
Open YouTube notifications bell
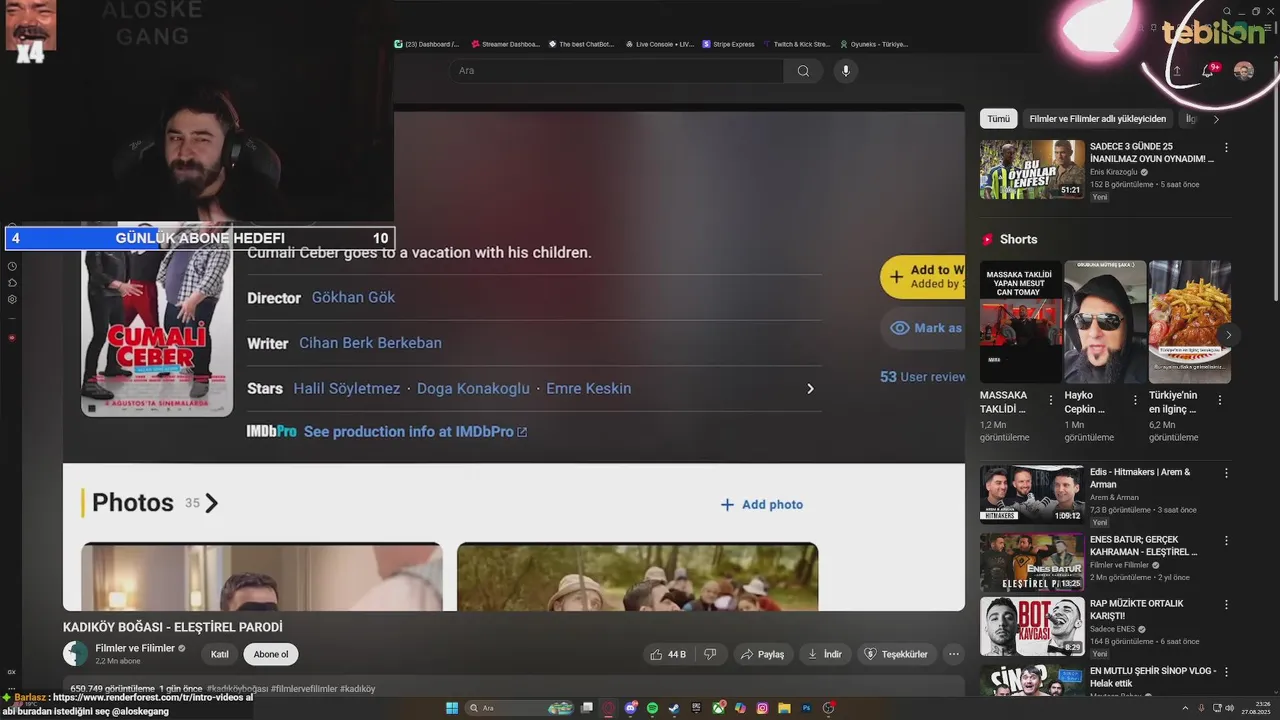1209,71
